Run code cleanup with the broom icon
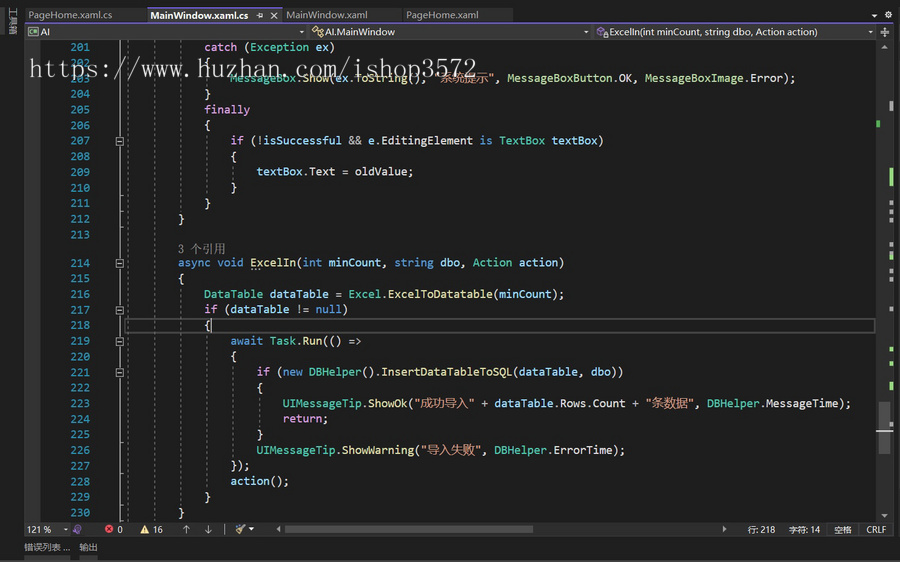 (240, 529)
